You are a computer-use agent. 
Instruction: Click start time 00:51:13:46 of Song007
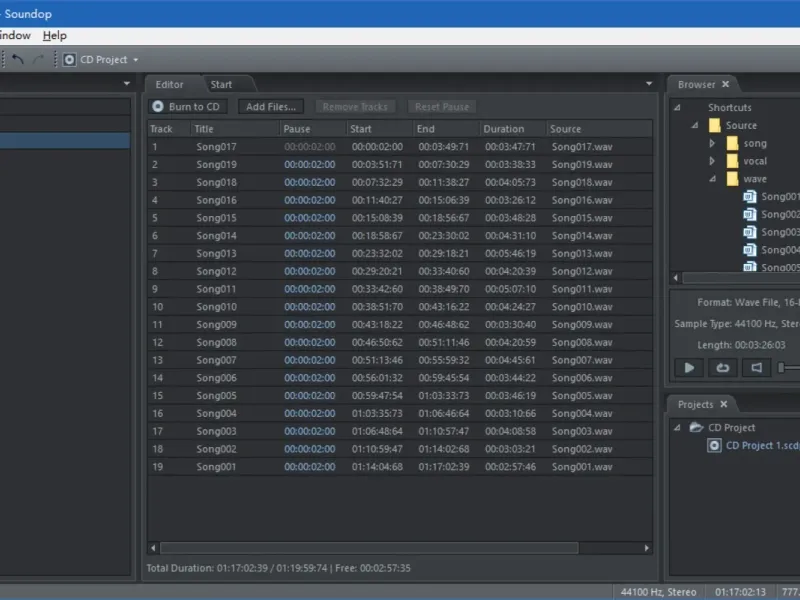(x=377, y=360)
